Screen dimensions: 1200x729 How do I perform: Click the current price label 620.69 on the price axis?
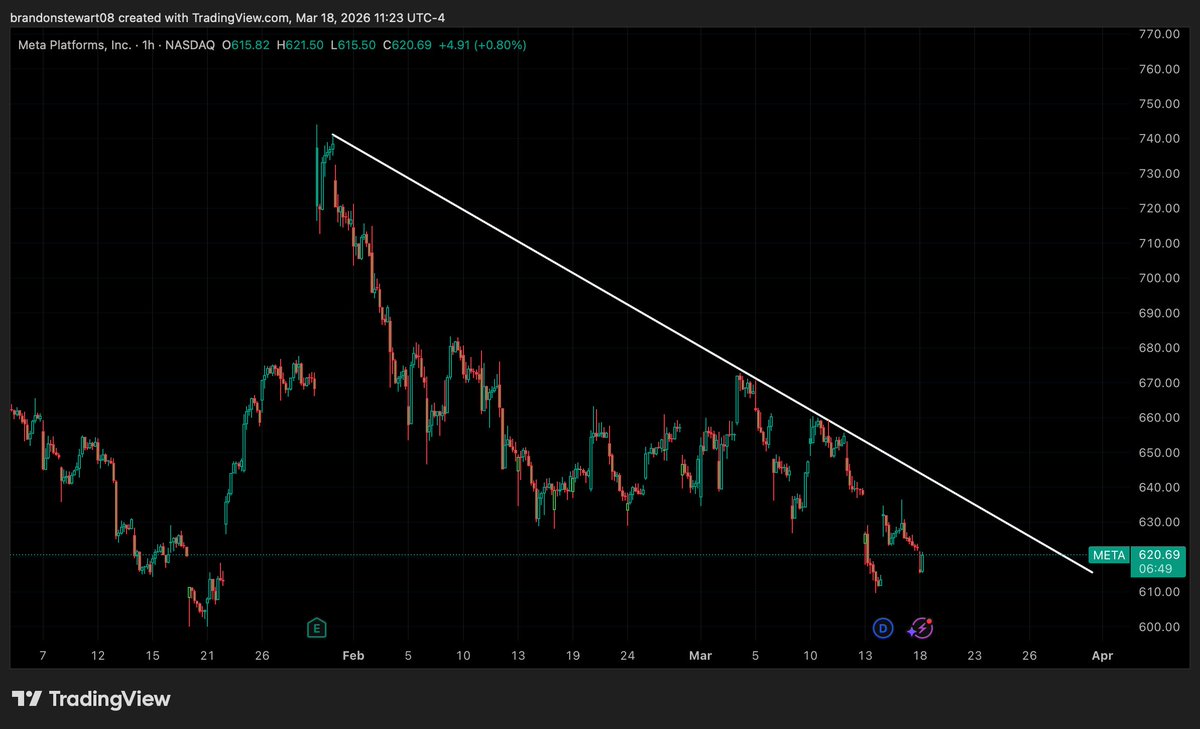(1157, 555)
